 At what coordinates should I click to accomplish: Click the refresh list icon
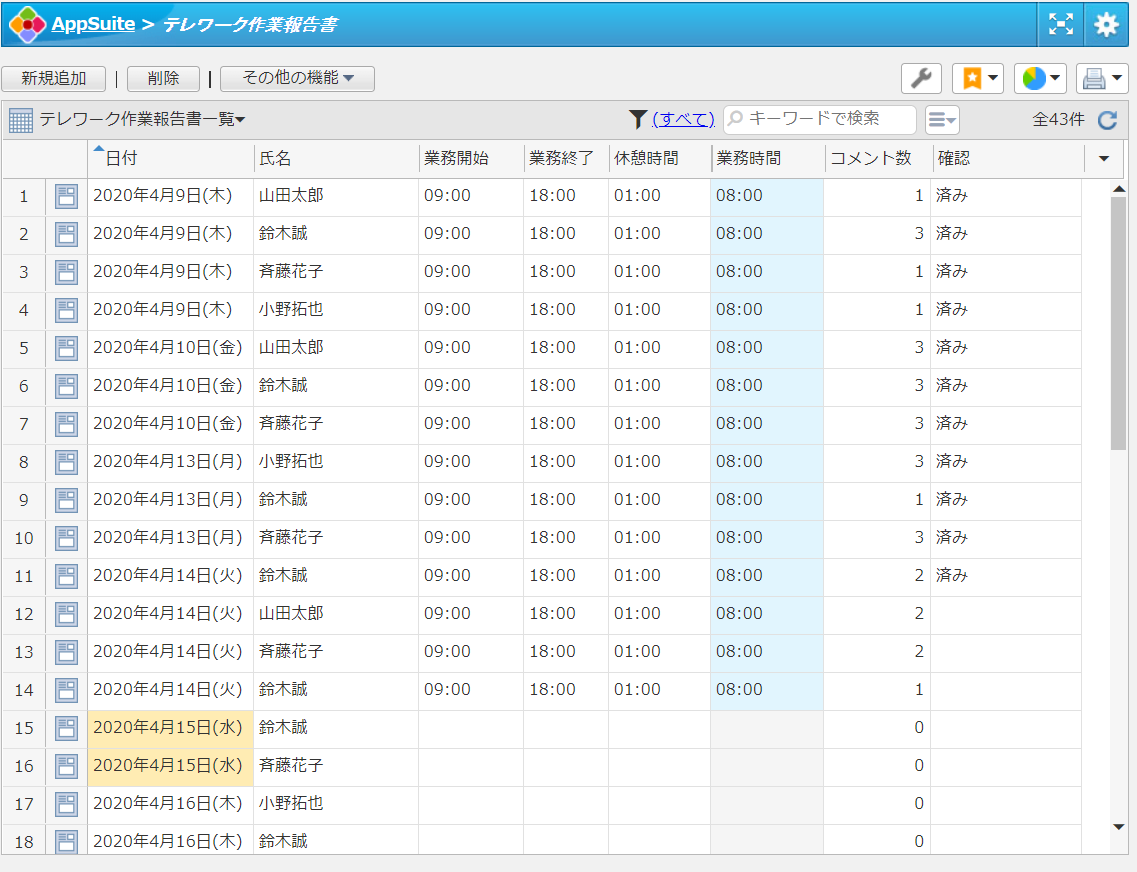tap(1107, 120)
